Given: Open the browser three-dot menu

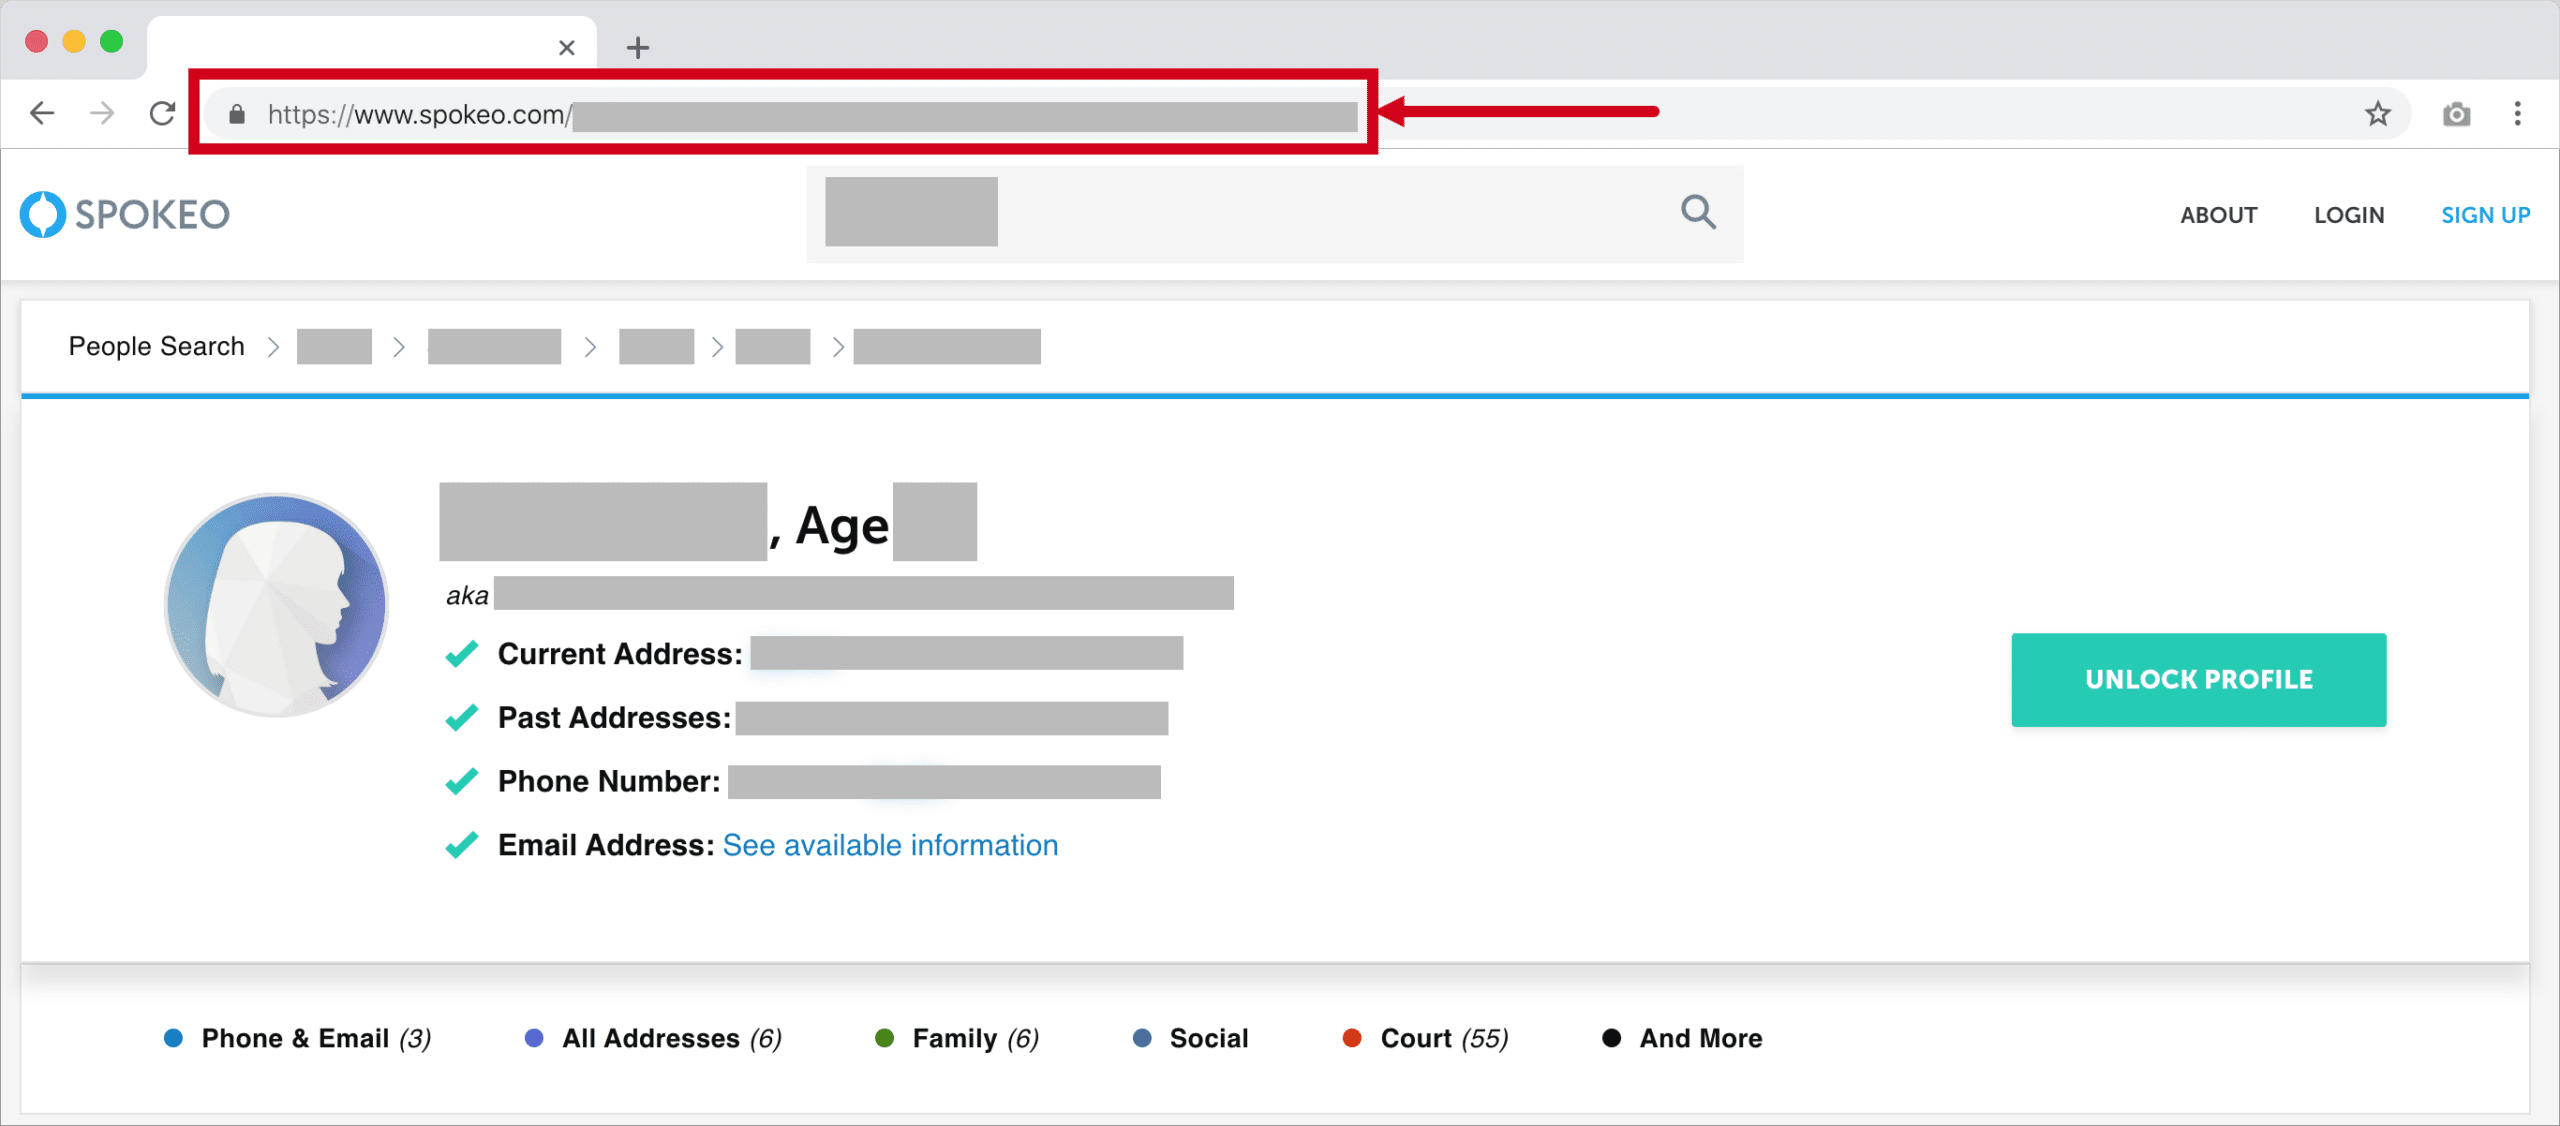Looking at the screenshot, I should (x=2517, y=113).
